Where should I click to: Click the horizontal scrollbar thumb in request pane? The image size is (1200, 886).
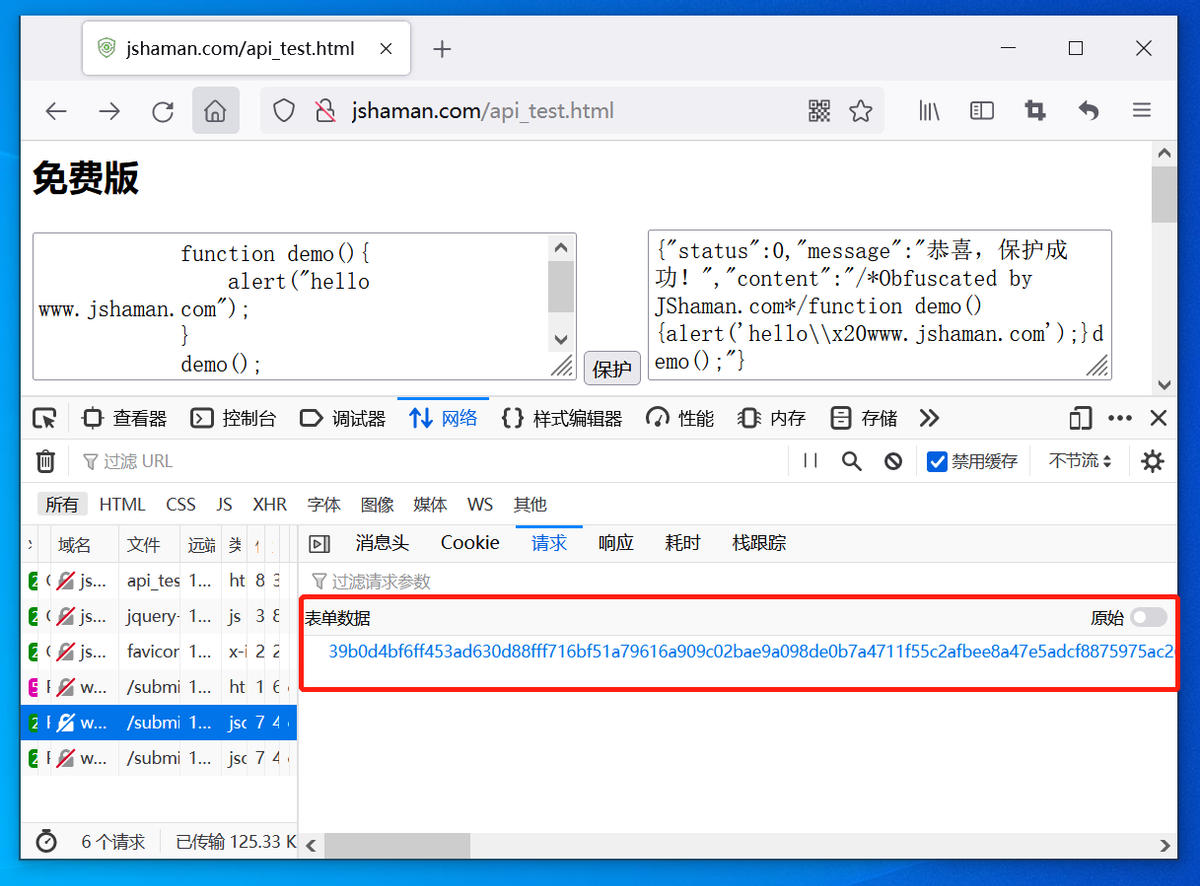click(x=397, y=845)
